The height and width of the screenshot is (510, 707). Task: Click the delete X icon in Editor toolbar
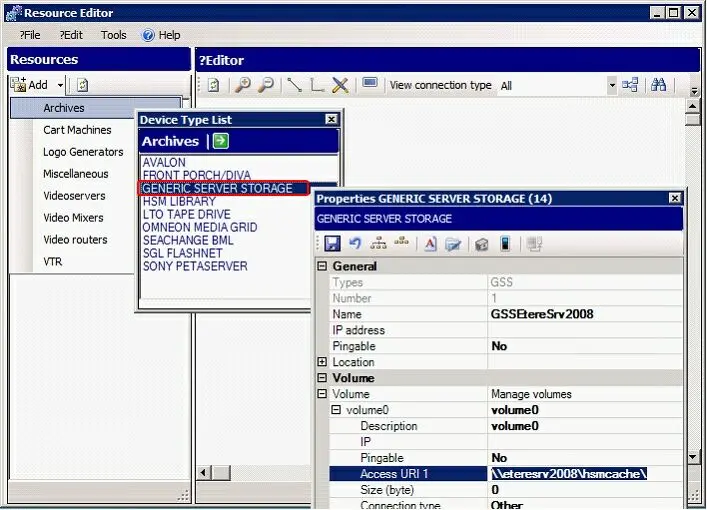[340, 86]
